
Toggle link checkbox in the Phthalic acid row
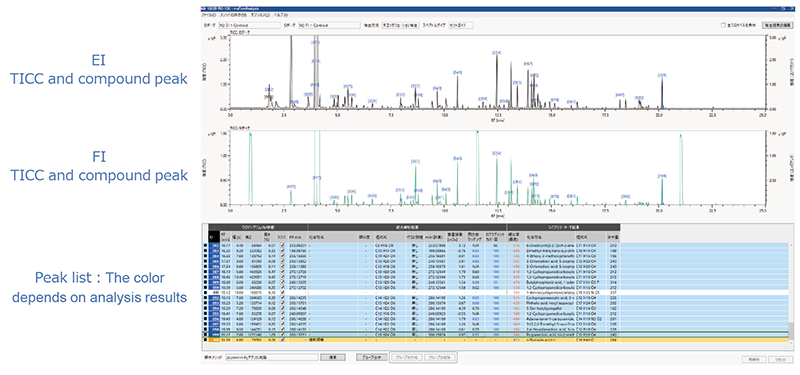pos(283,303)
